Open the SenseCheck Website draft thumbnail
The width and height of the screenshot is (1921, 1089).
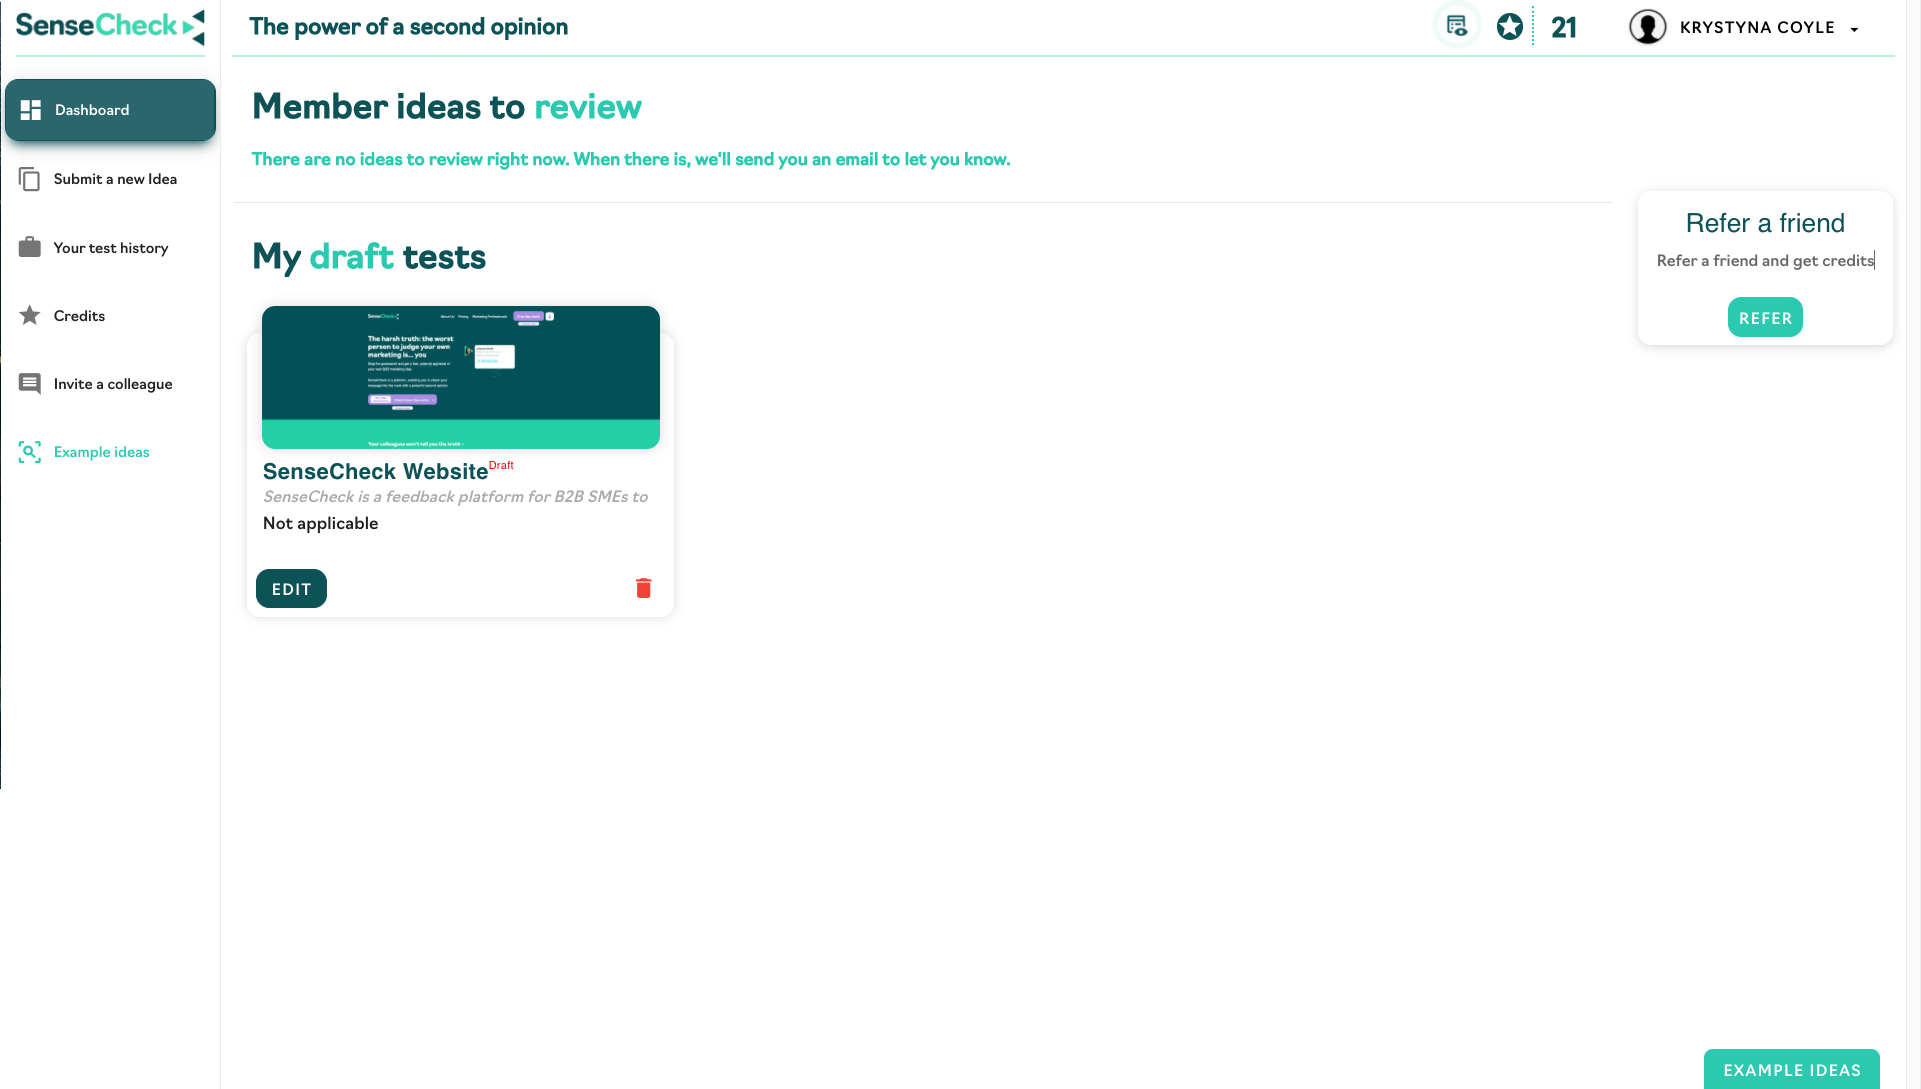(x=460, y=377)
